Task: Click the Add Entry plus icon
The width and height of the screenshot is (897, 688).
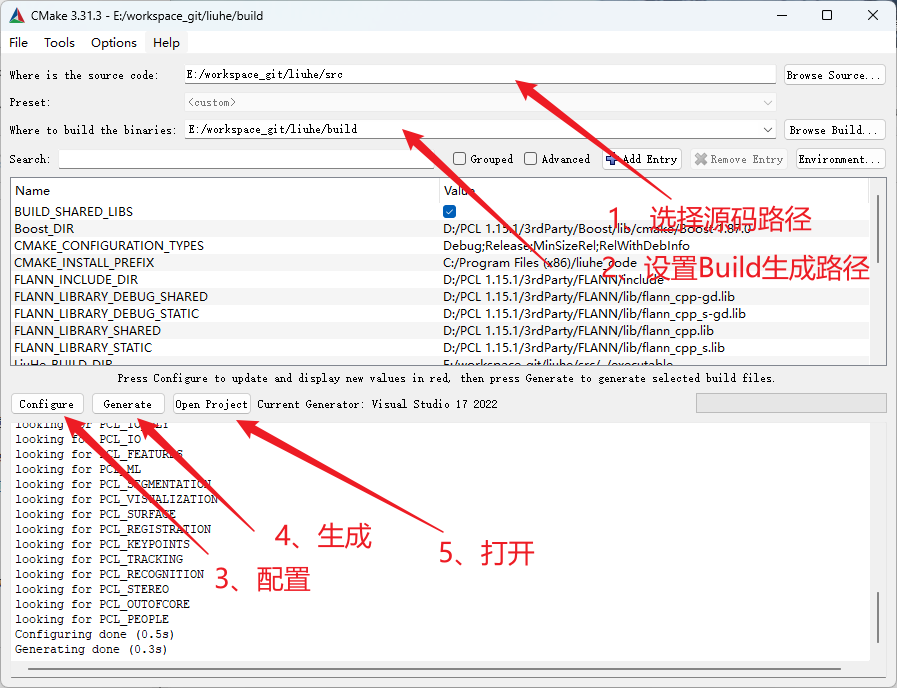Action: 611,159
